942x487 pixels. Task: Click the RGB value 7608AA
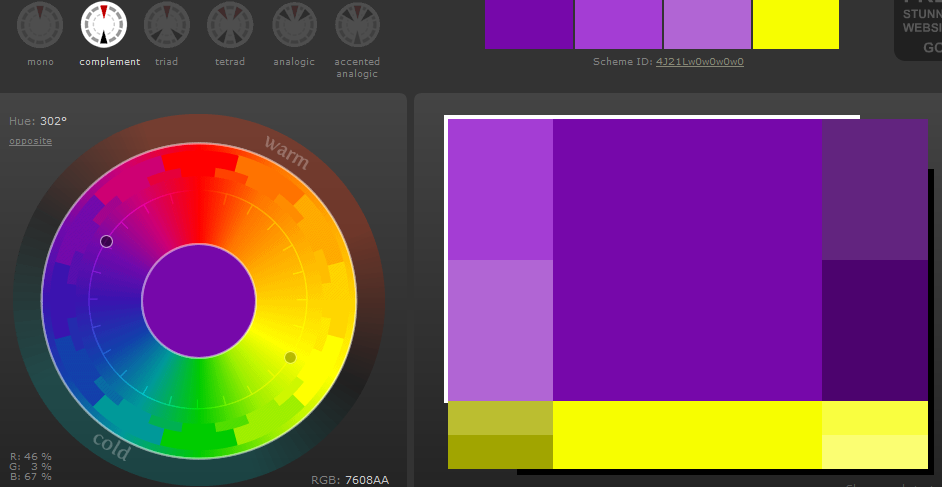(x=366, y=480)
